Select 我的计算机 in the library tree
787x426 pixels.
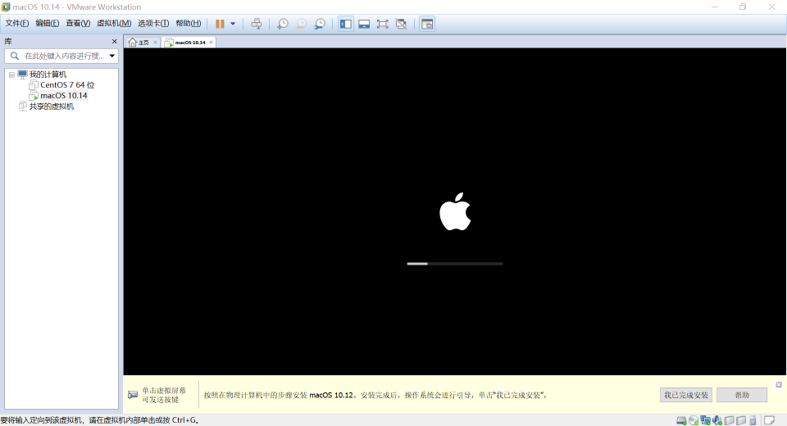(48, 74)
